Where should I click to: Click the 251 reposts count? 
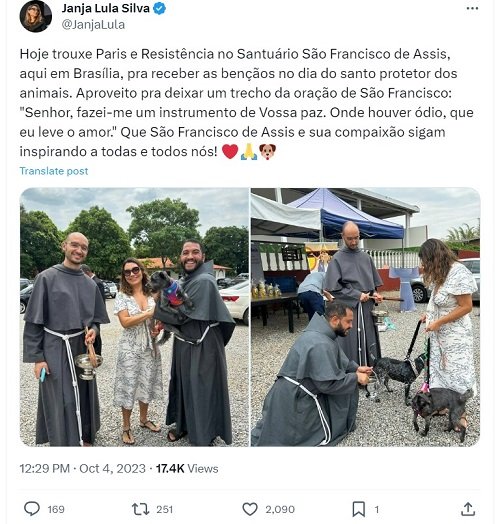164,509
